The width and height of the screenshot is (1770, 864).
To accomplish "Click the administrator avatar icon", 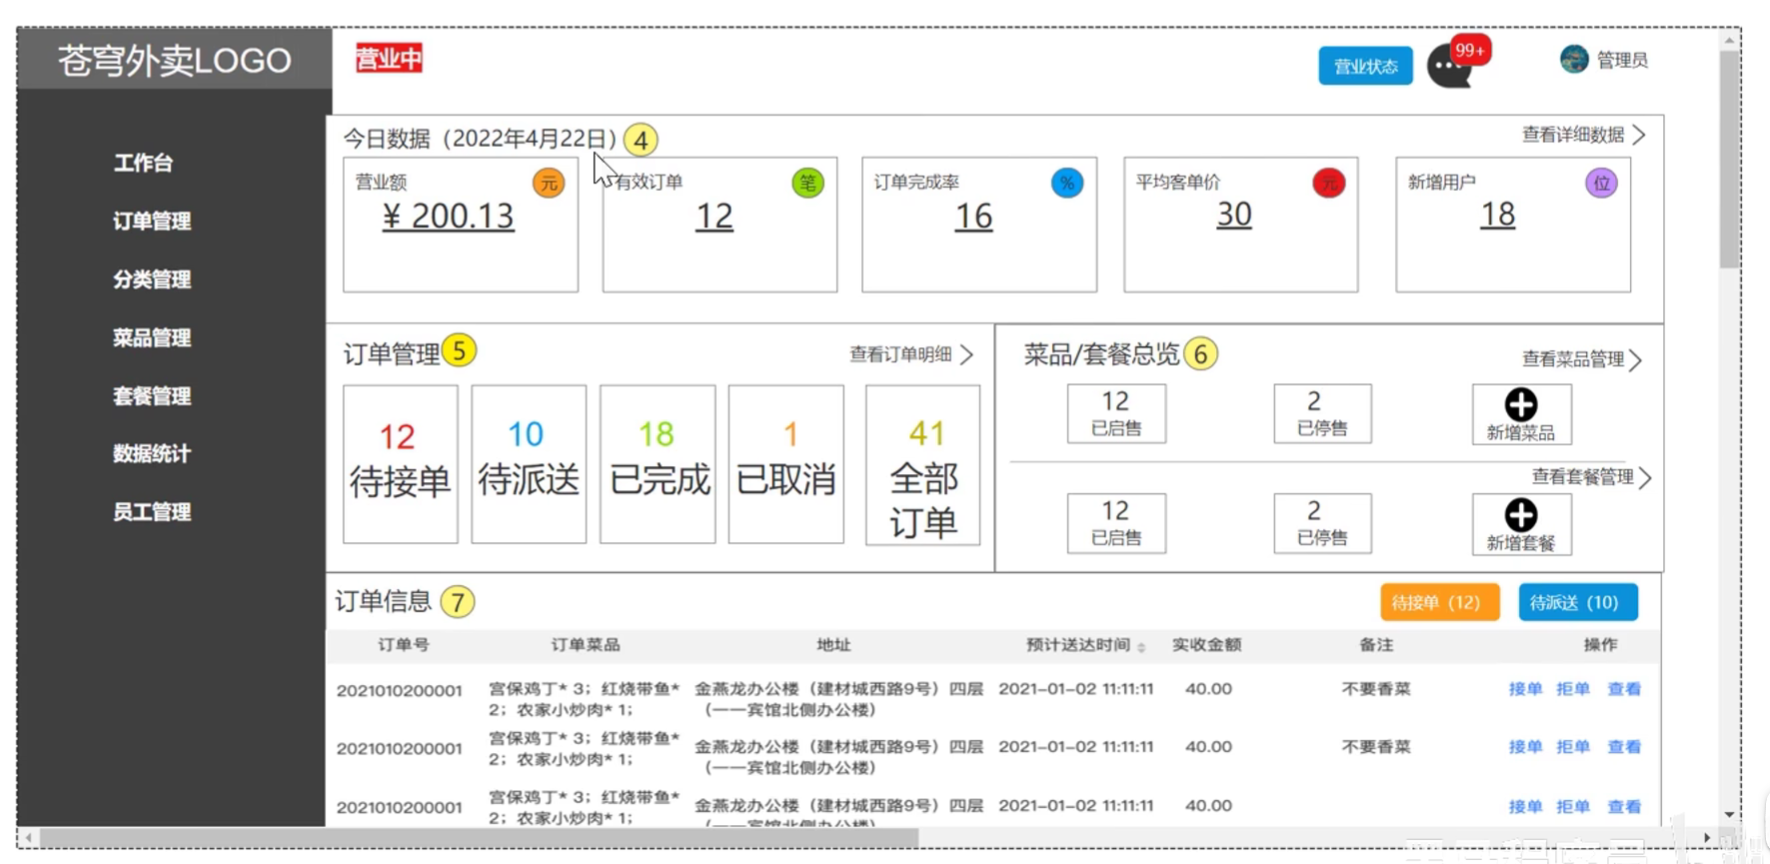I will [x=1574, y=60].
